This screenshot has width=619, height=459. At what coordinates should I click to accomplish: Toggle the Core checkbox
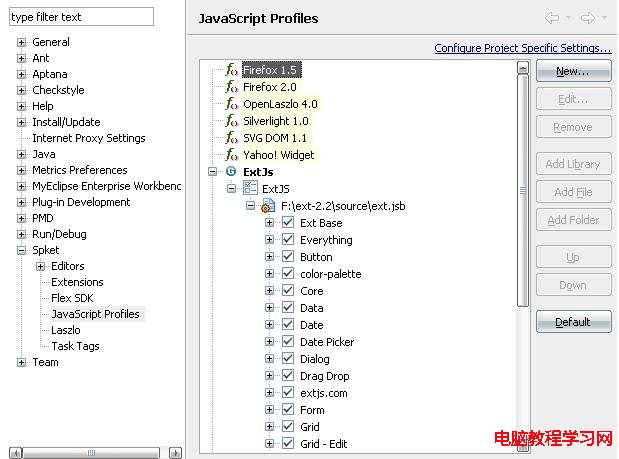(288, 290)
